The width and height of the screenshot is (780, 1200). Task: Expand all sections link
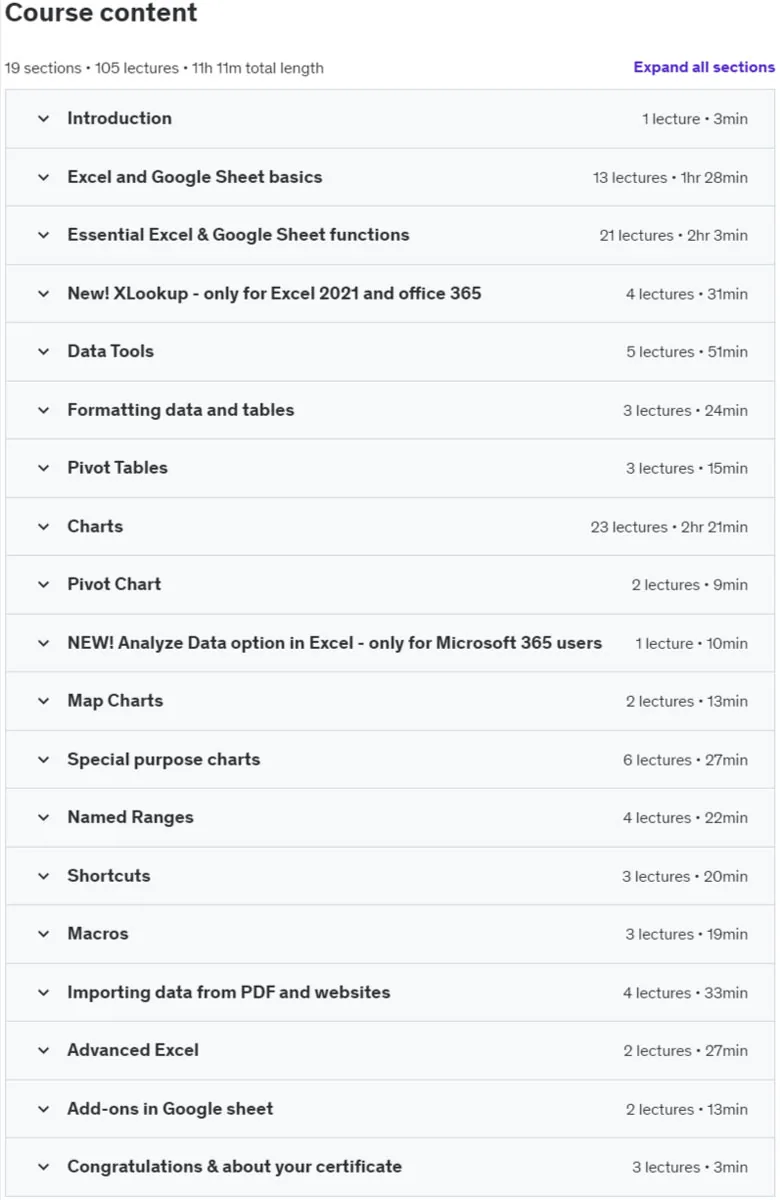coord(704,67)
